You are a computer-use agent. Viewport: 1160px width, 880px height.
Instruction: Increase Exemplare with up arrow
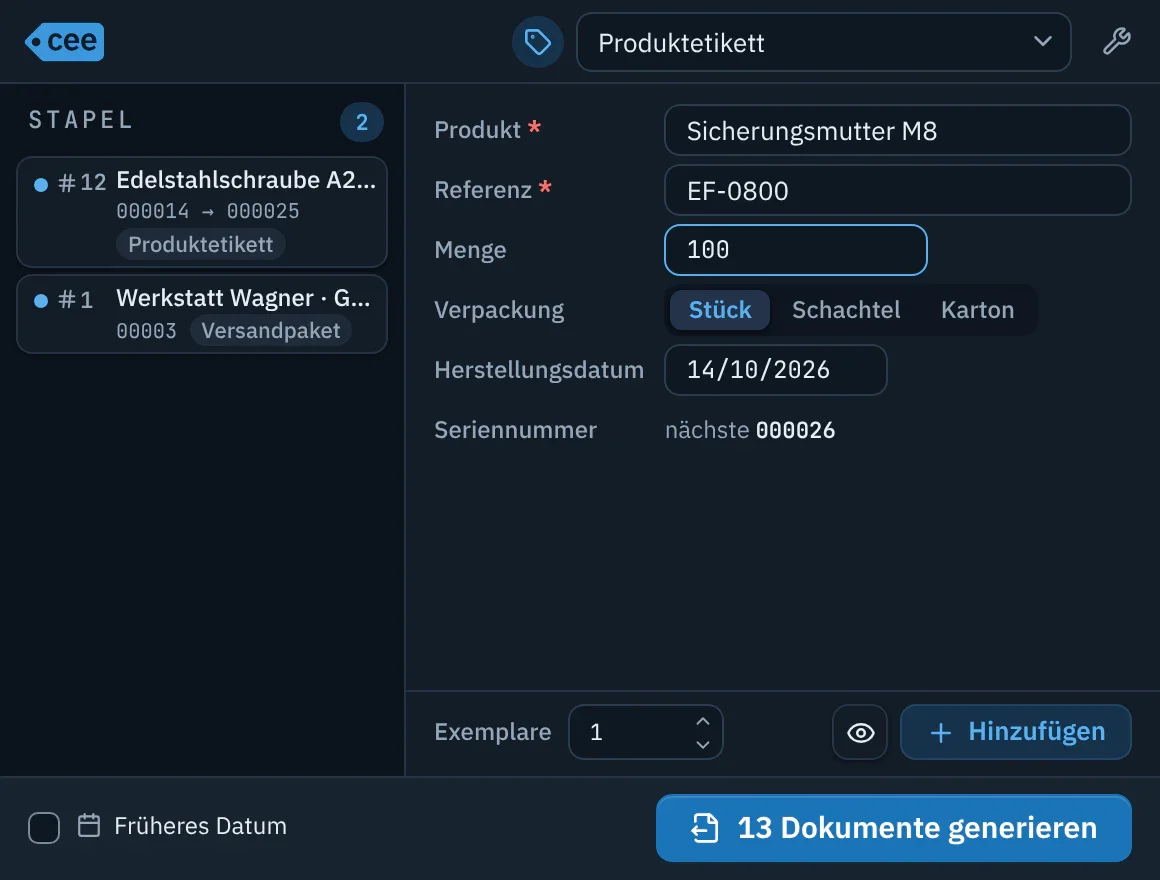(x=703, y=721)
